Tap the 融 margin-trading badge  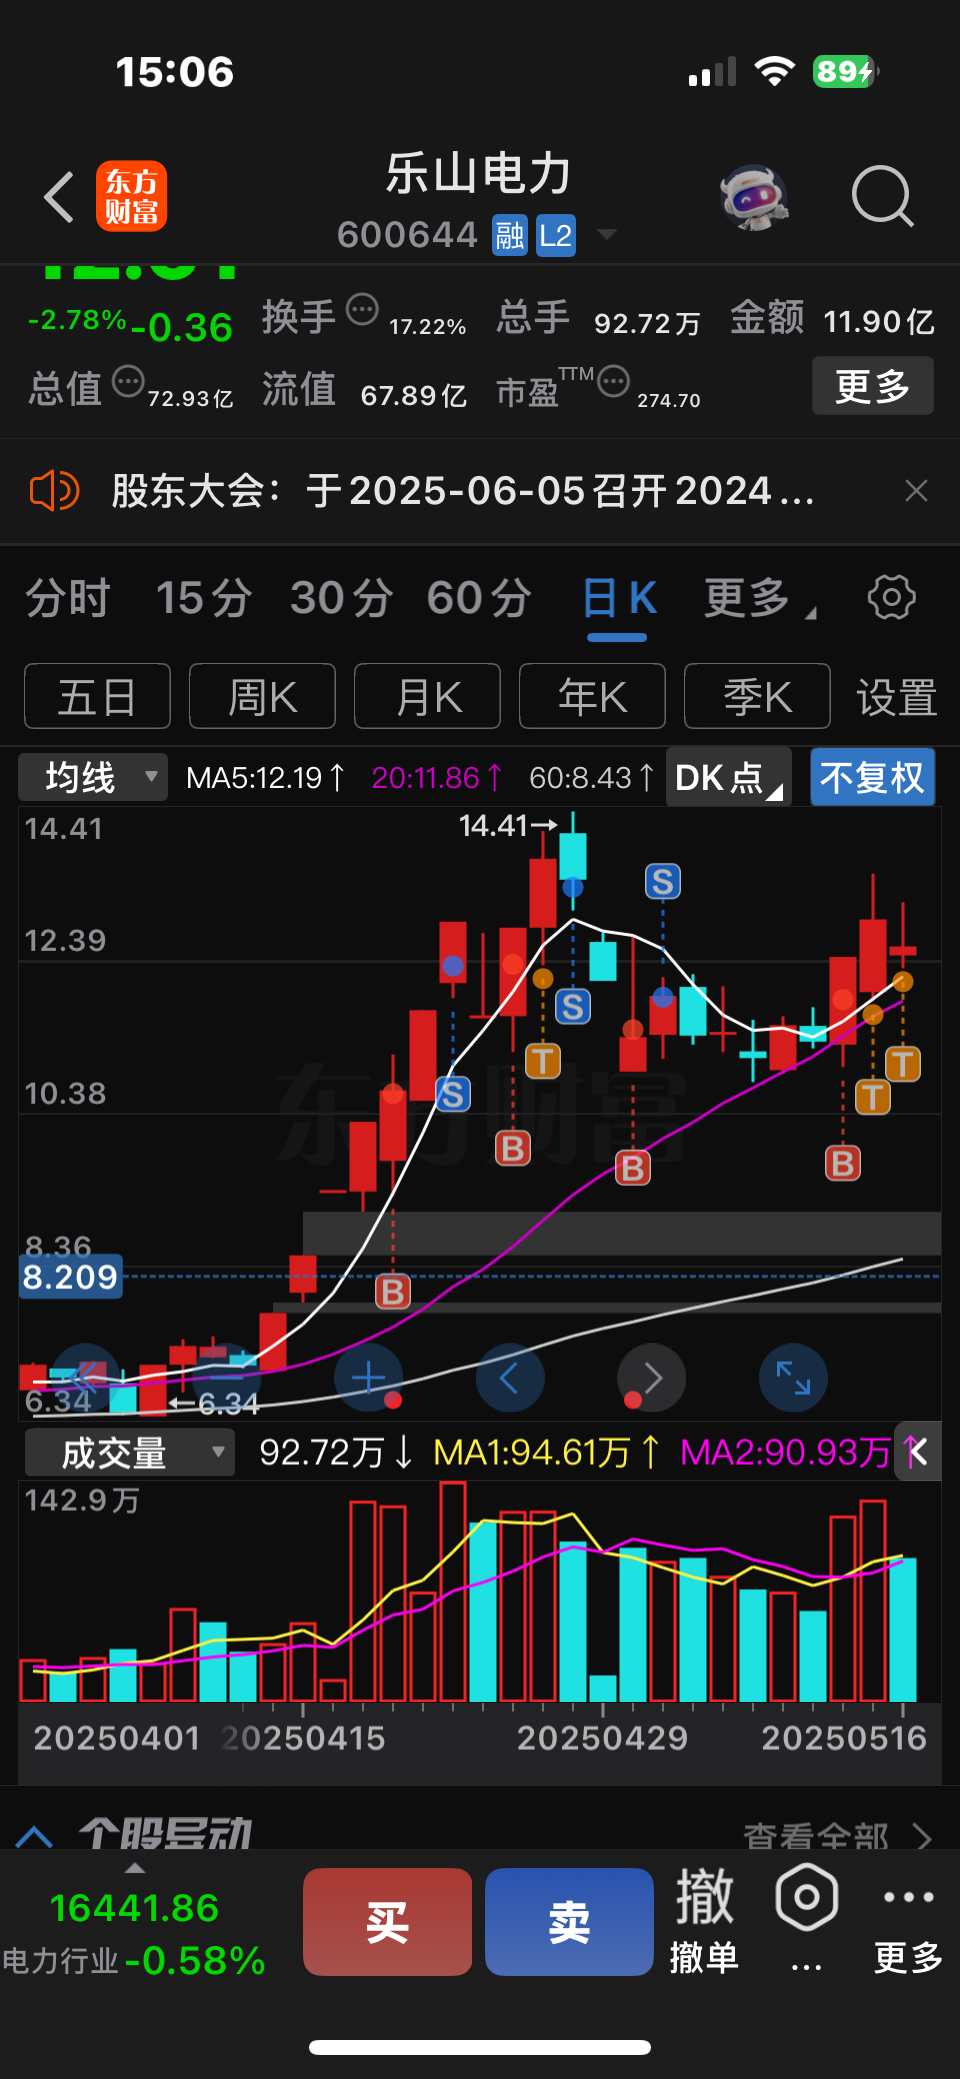[510, 236]
